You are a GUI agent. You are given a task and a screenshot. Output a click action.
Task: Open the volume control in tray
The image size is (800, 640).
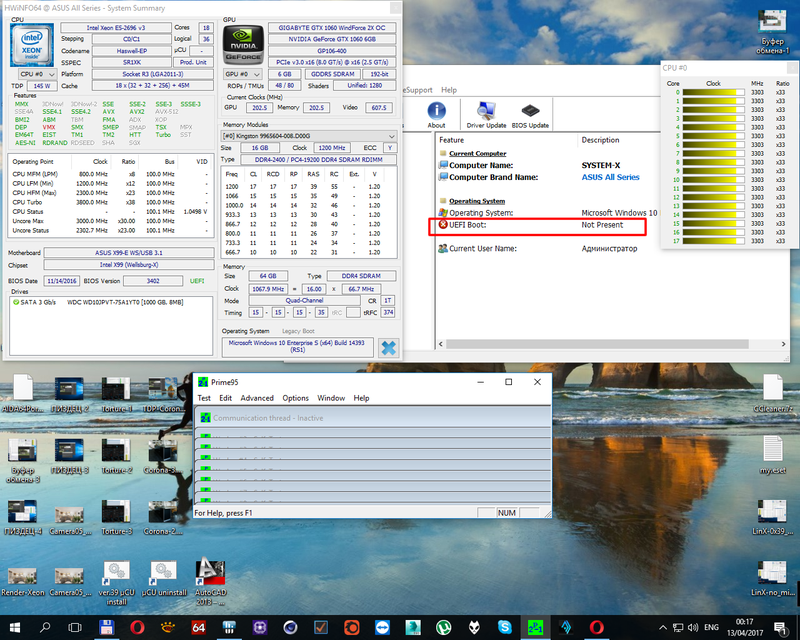[693, 627]
